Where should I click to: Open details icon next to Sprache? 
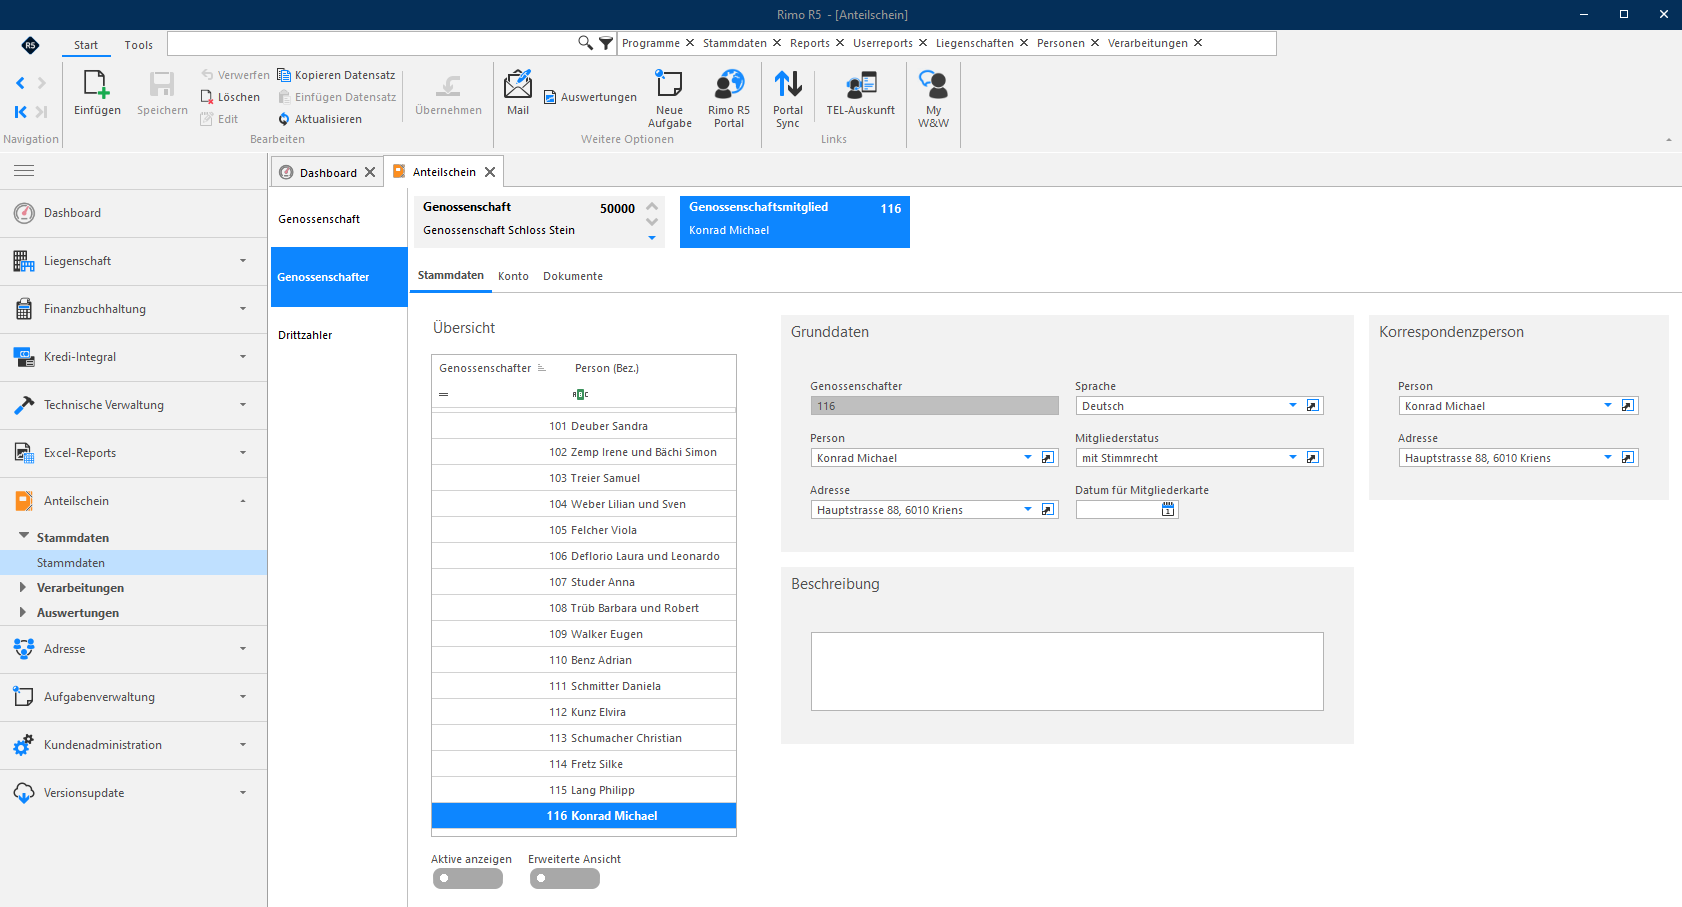[1313, 406]
